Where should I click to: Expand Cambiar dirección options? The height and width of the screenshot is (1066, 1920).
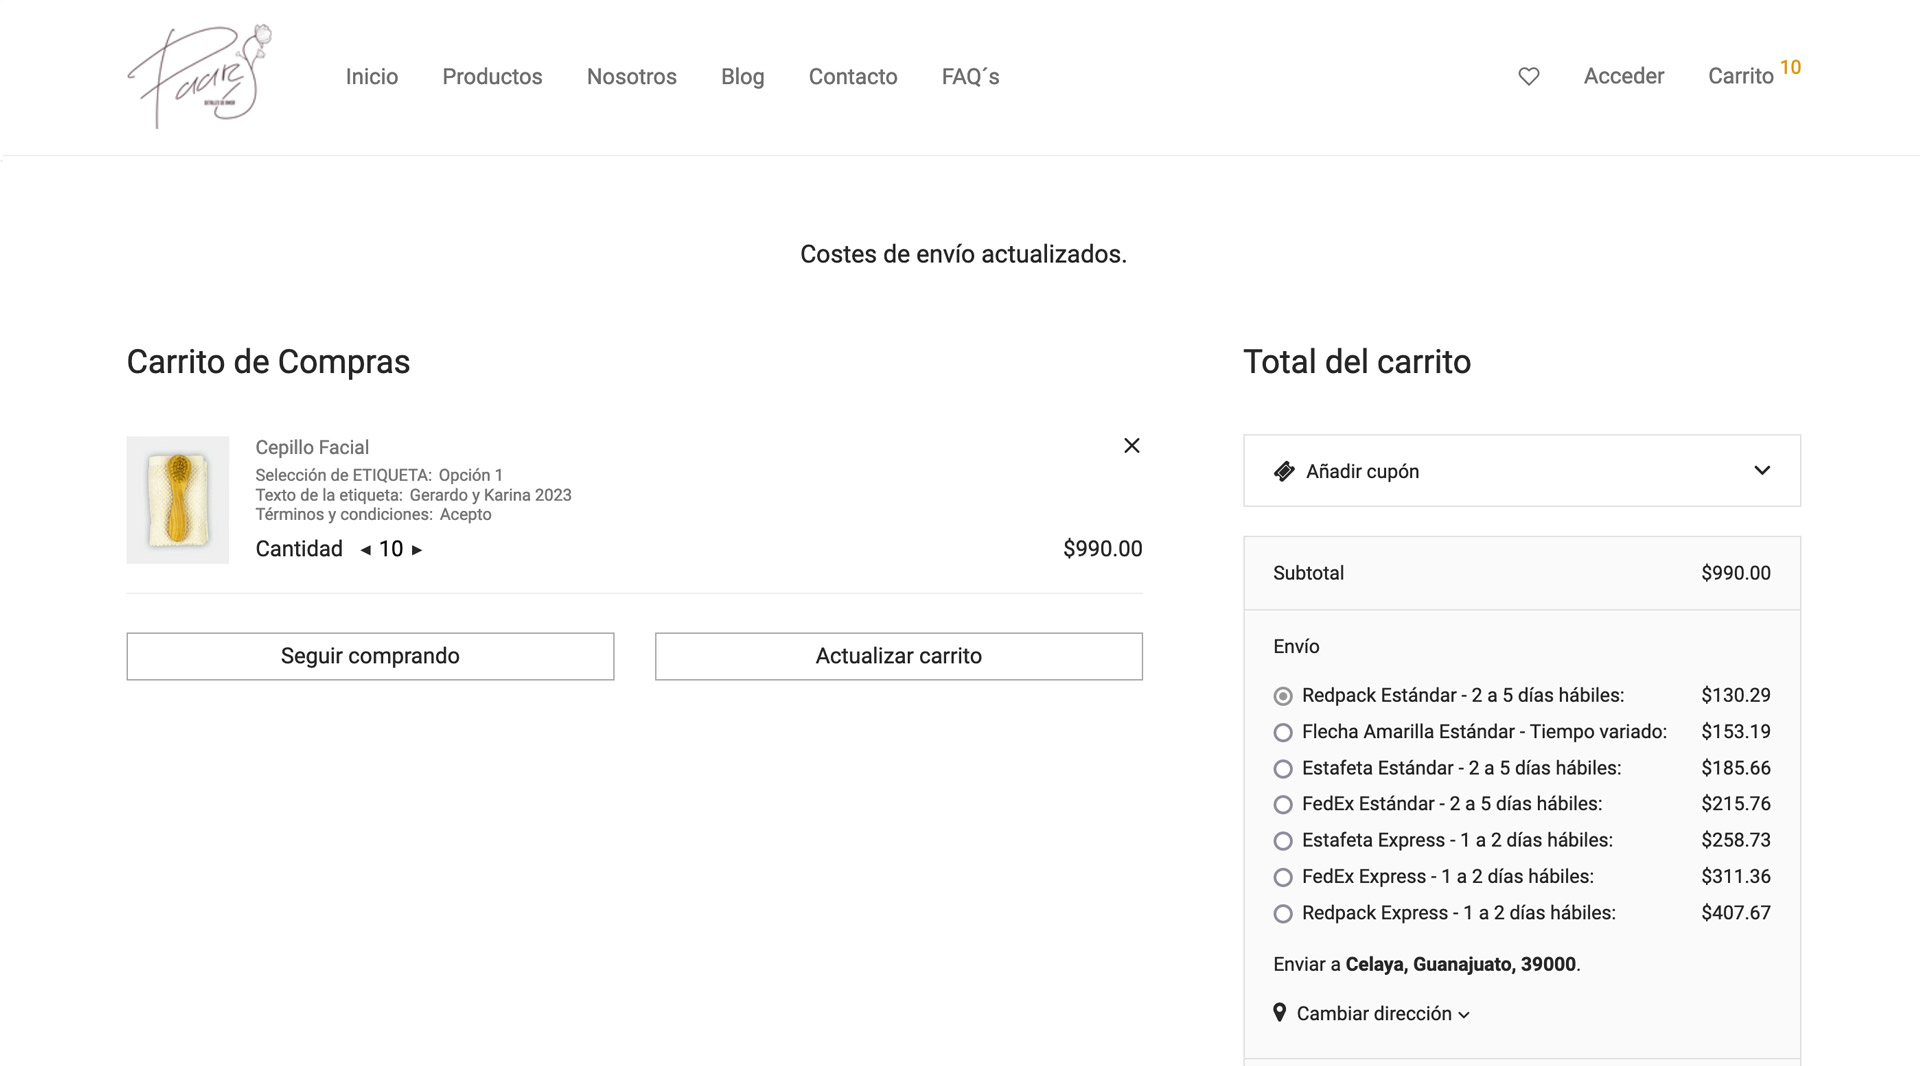1382,1014
